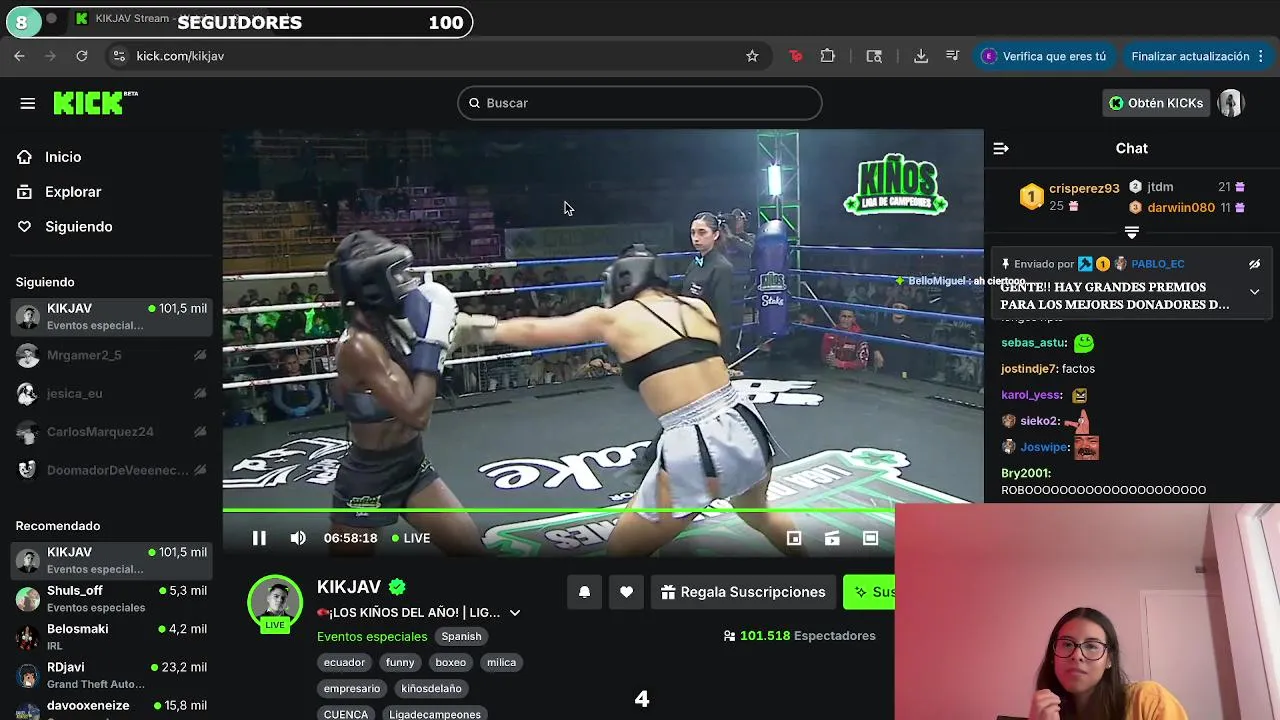Open Explorar in the sidebar

pyautogui.click(x=73, y=192)
